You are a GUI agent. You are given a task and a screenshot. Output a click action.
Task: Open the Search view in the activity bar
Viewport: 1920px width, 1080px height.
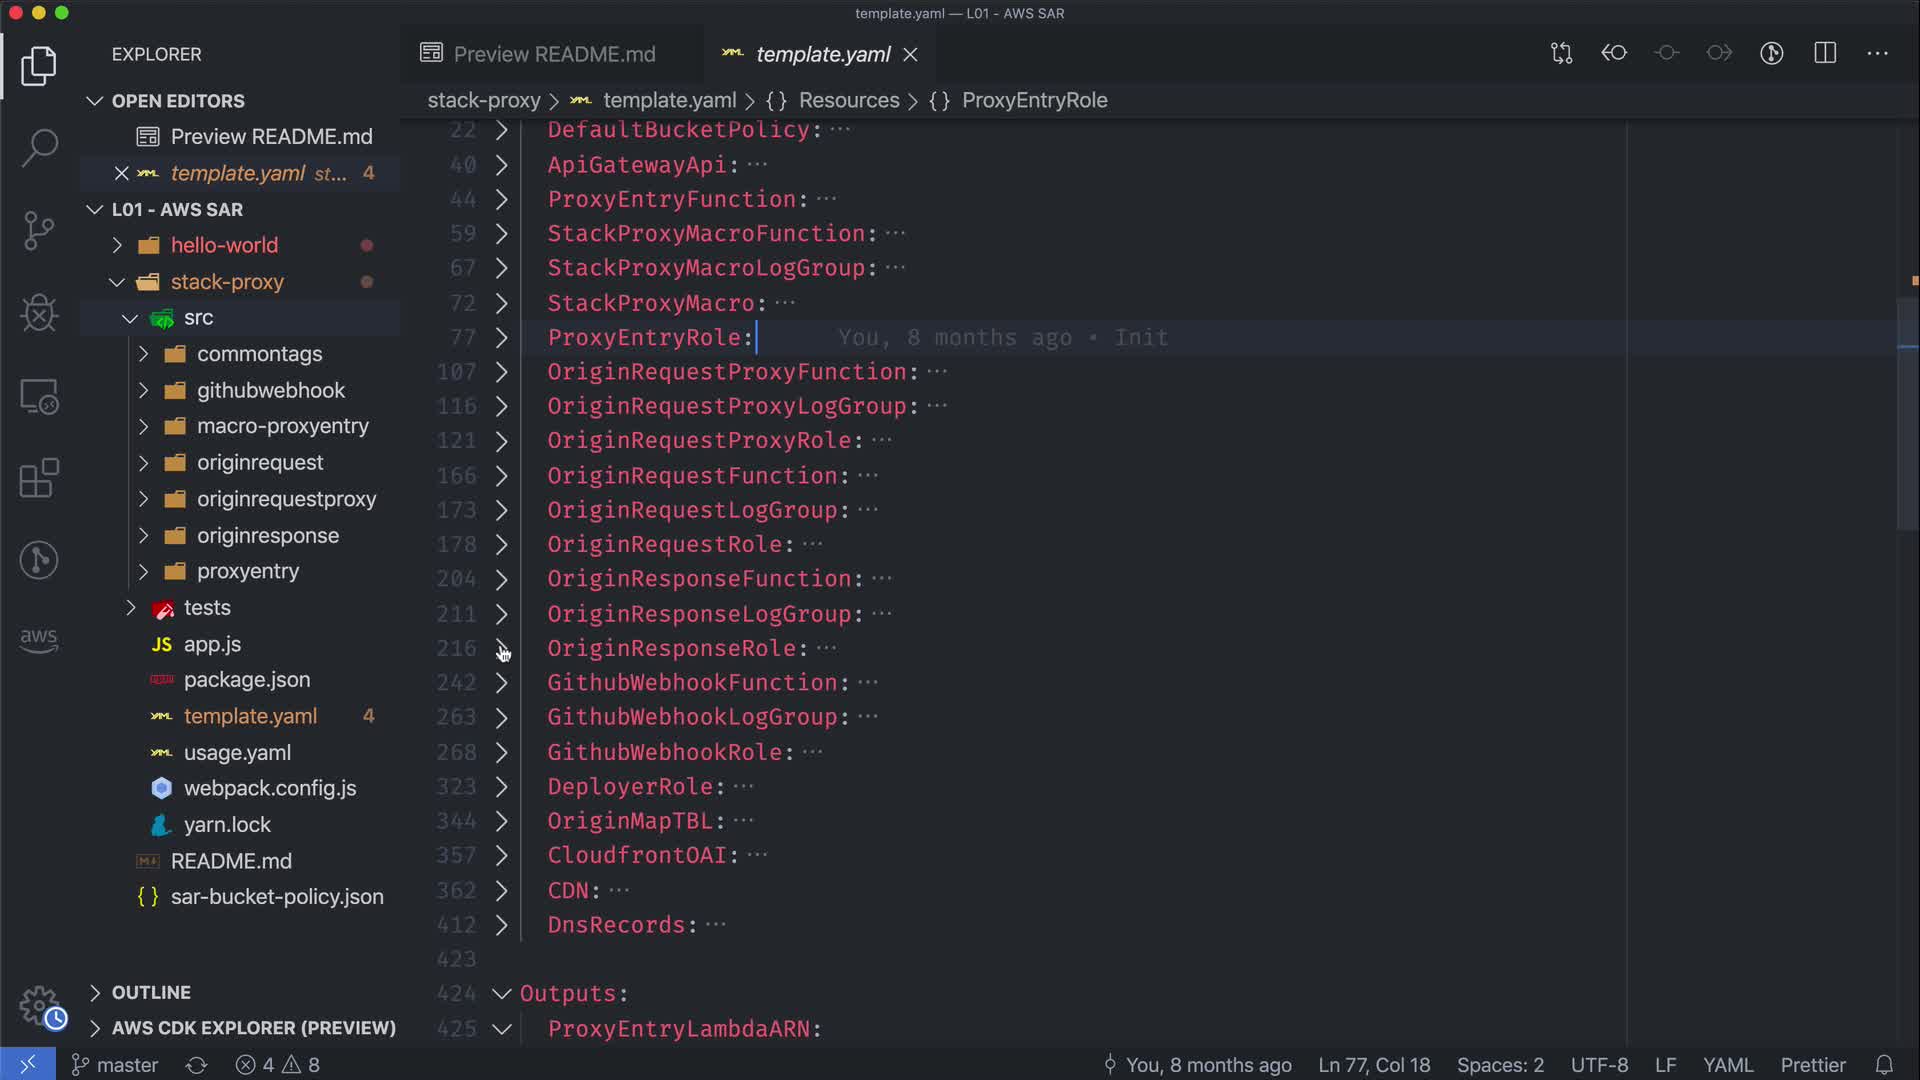click(39, 148)
